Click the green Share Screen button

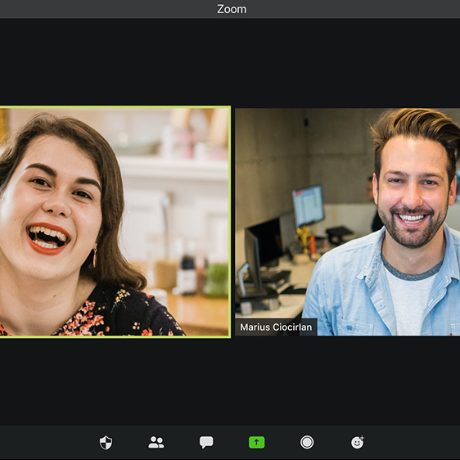[x=257, y=443]
